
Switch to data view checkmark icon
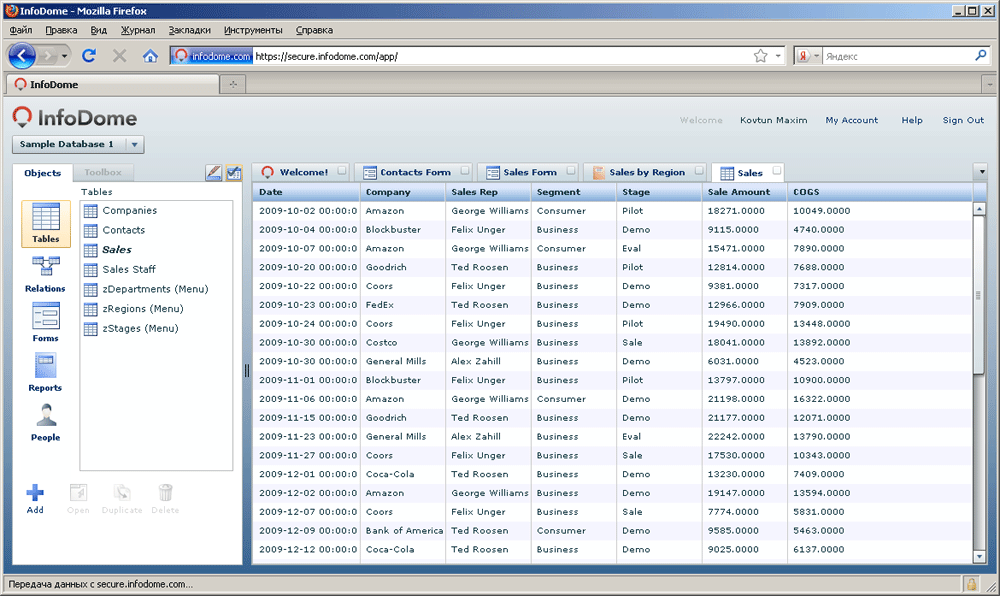click(234, 172)
